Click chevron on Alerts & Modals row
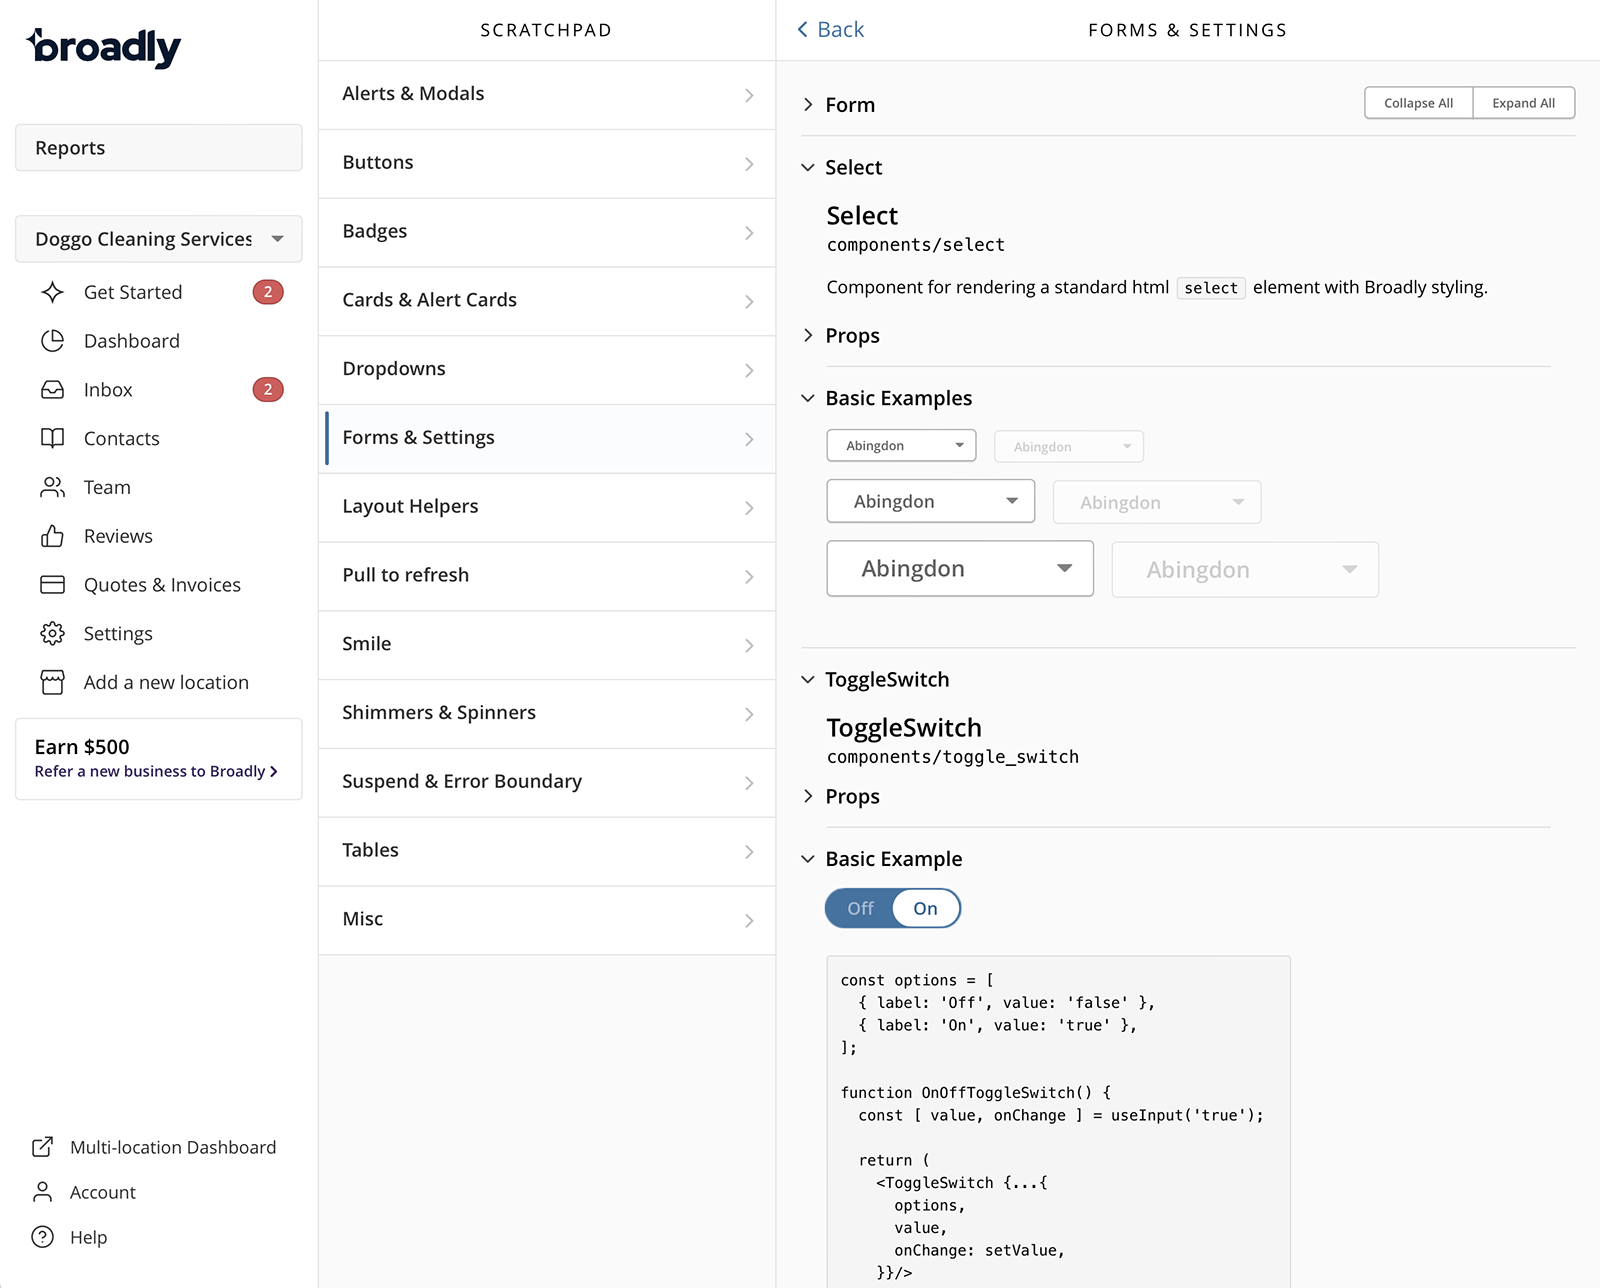The width and height of the screenshot is (1600, 1288). coord(749,95)
